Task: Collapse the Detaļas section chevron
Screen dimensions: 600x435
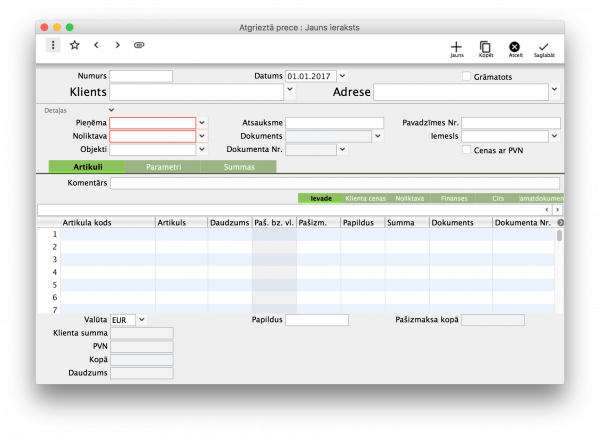Action: (x=111, y=109)
